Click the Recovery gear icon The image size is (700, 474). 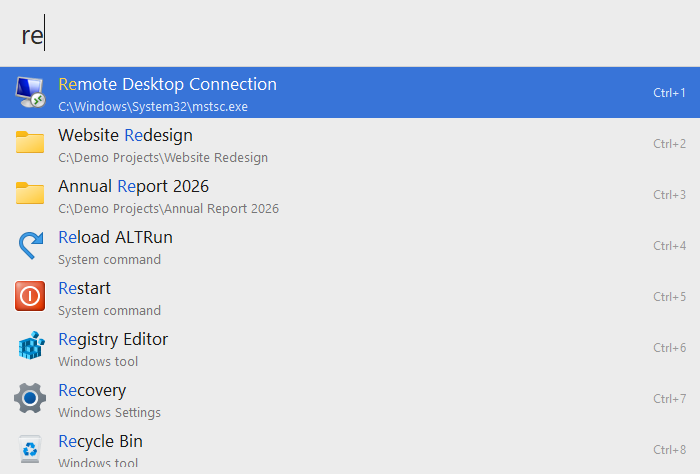pyautogui.click(x=30, y=398)
